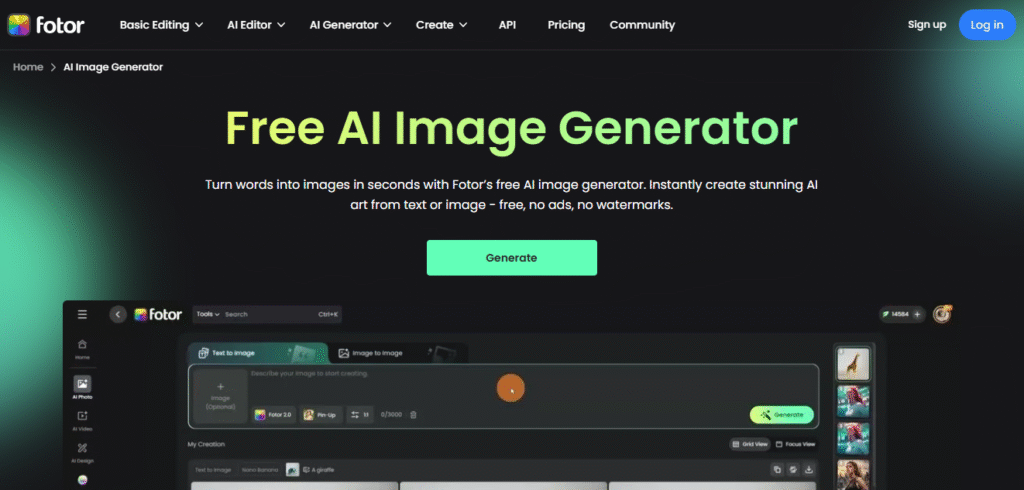Image resolution: width=1024 pixels, height=490 pixels.
Task: Switch to Grid View
Action: click(750, 444)
